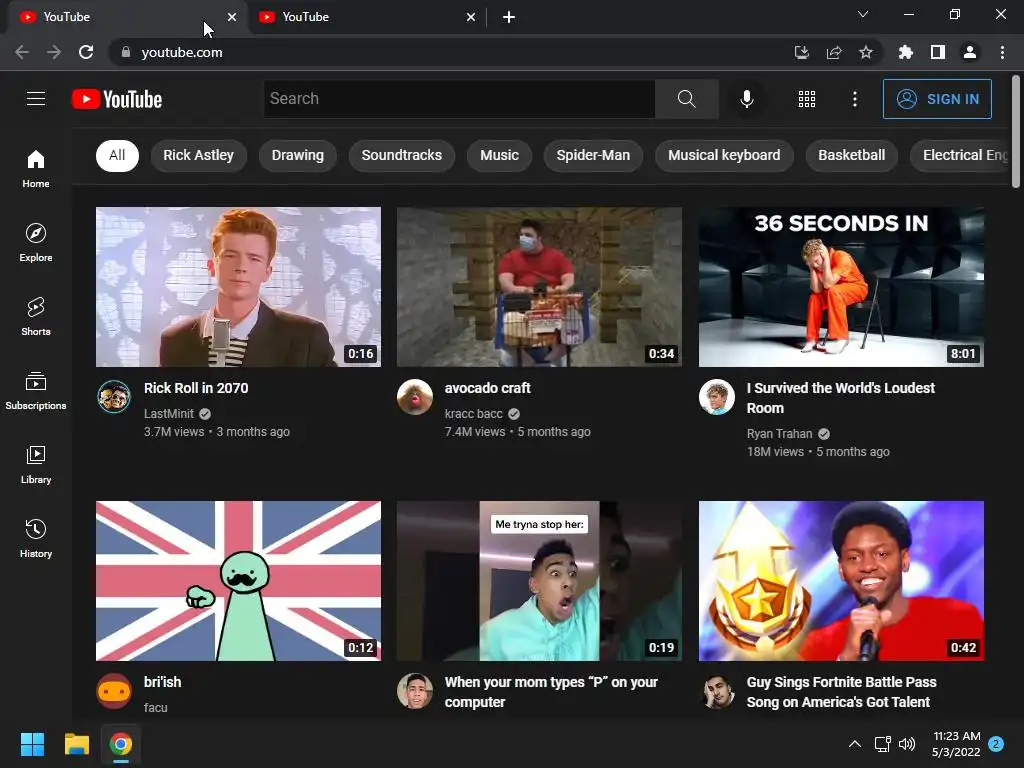Viewport: 1024px width, 768px height.
Task: Click LastMinit channel name
Action: coord(168,413)
